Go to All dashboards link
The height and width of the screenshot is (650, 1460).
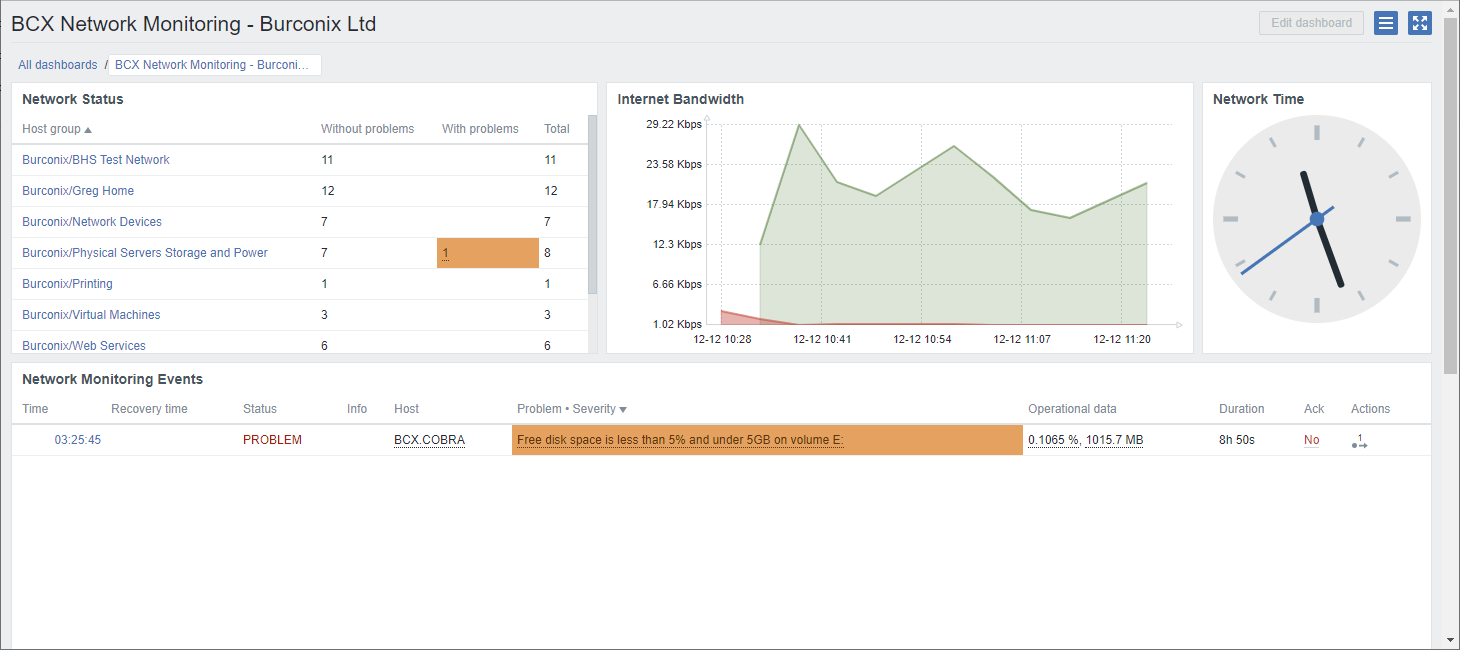[58, 65]
